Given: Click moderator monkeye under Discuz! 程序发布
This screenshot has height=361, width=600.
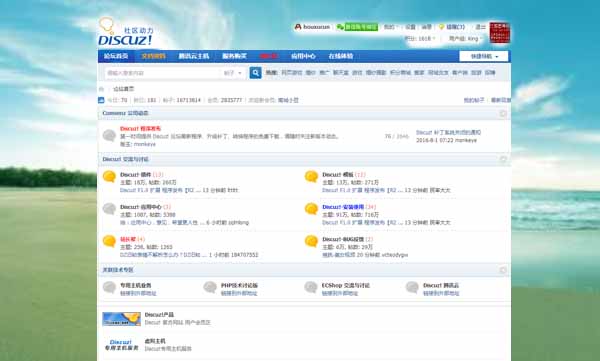Looking at the screenshot, I should 145,144.
